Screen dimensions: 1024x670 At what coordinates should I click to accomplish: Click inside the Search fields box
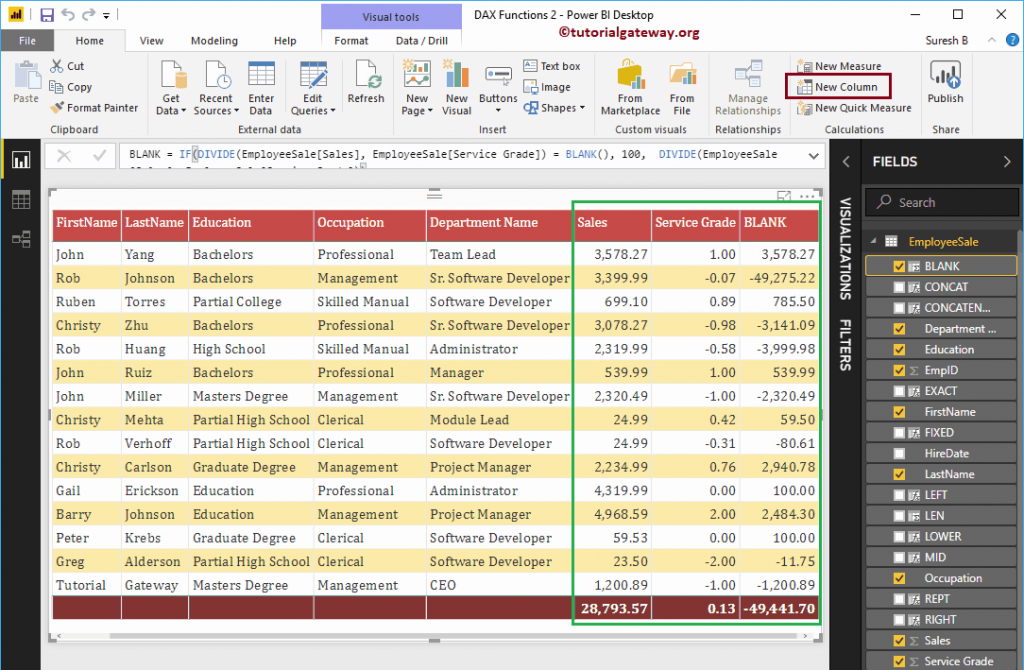click(941, 201)
